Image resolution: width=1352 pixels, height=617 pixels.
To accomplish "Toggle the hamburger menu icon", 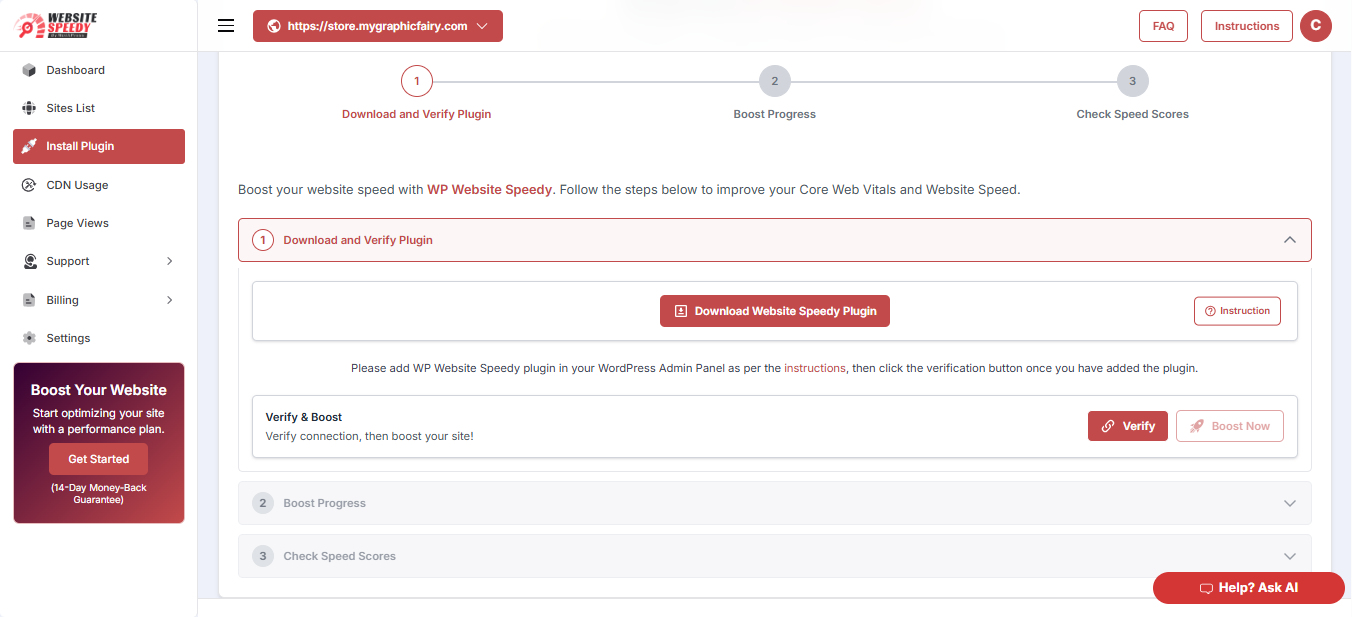I will tap(226, 26).
